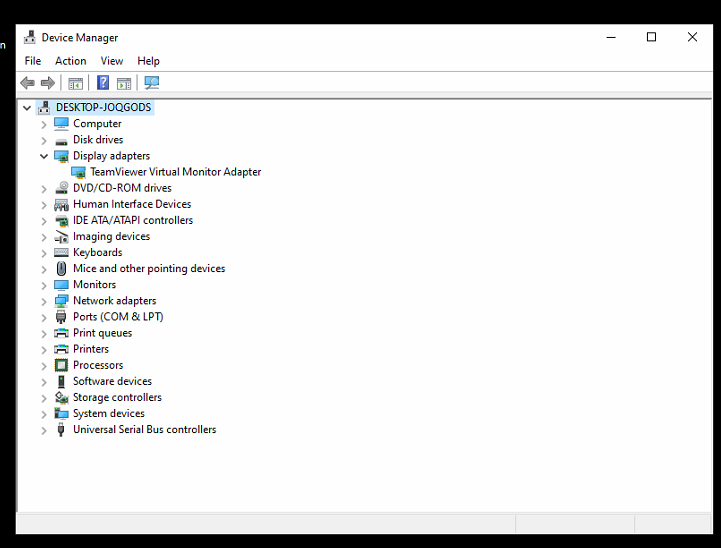Expand the Monitors chevron
721x548 pixels.
tap(44, 285)
